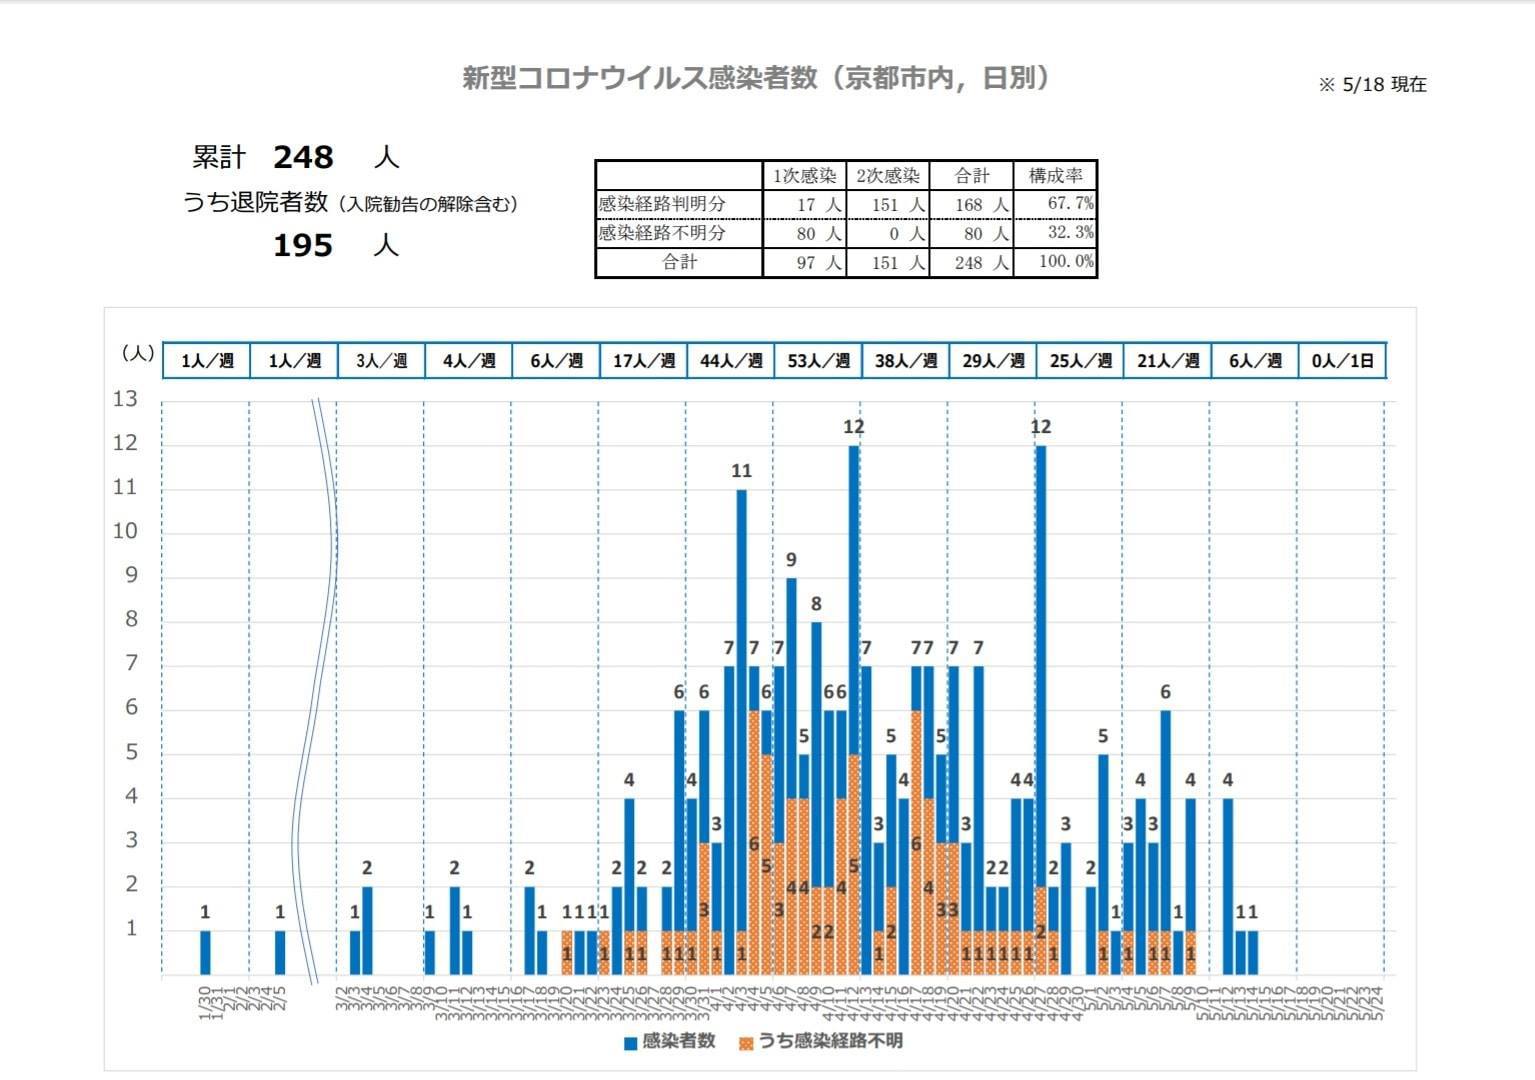Select the 17人/週 weekly total box

click(x=643, y=361)
